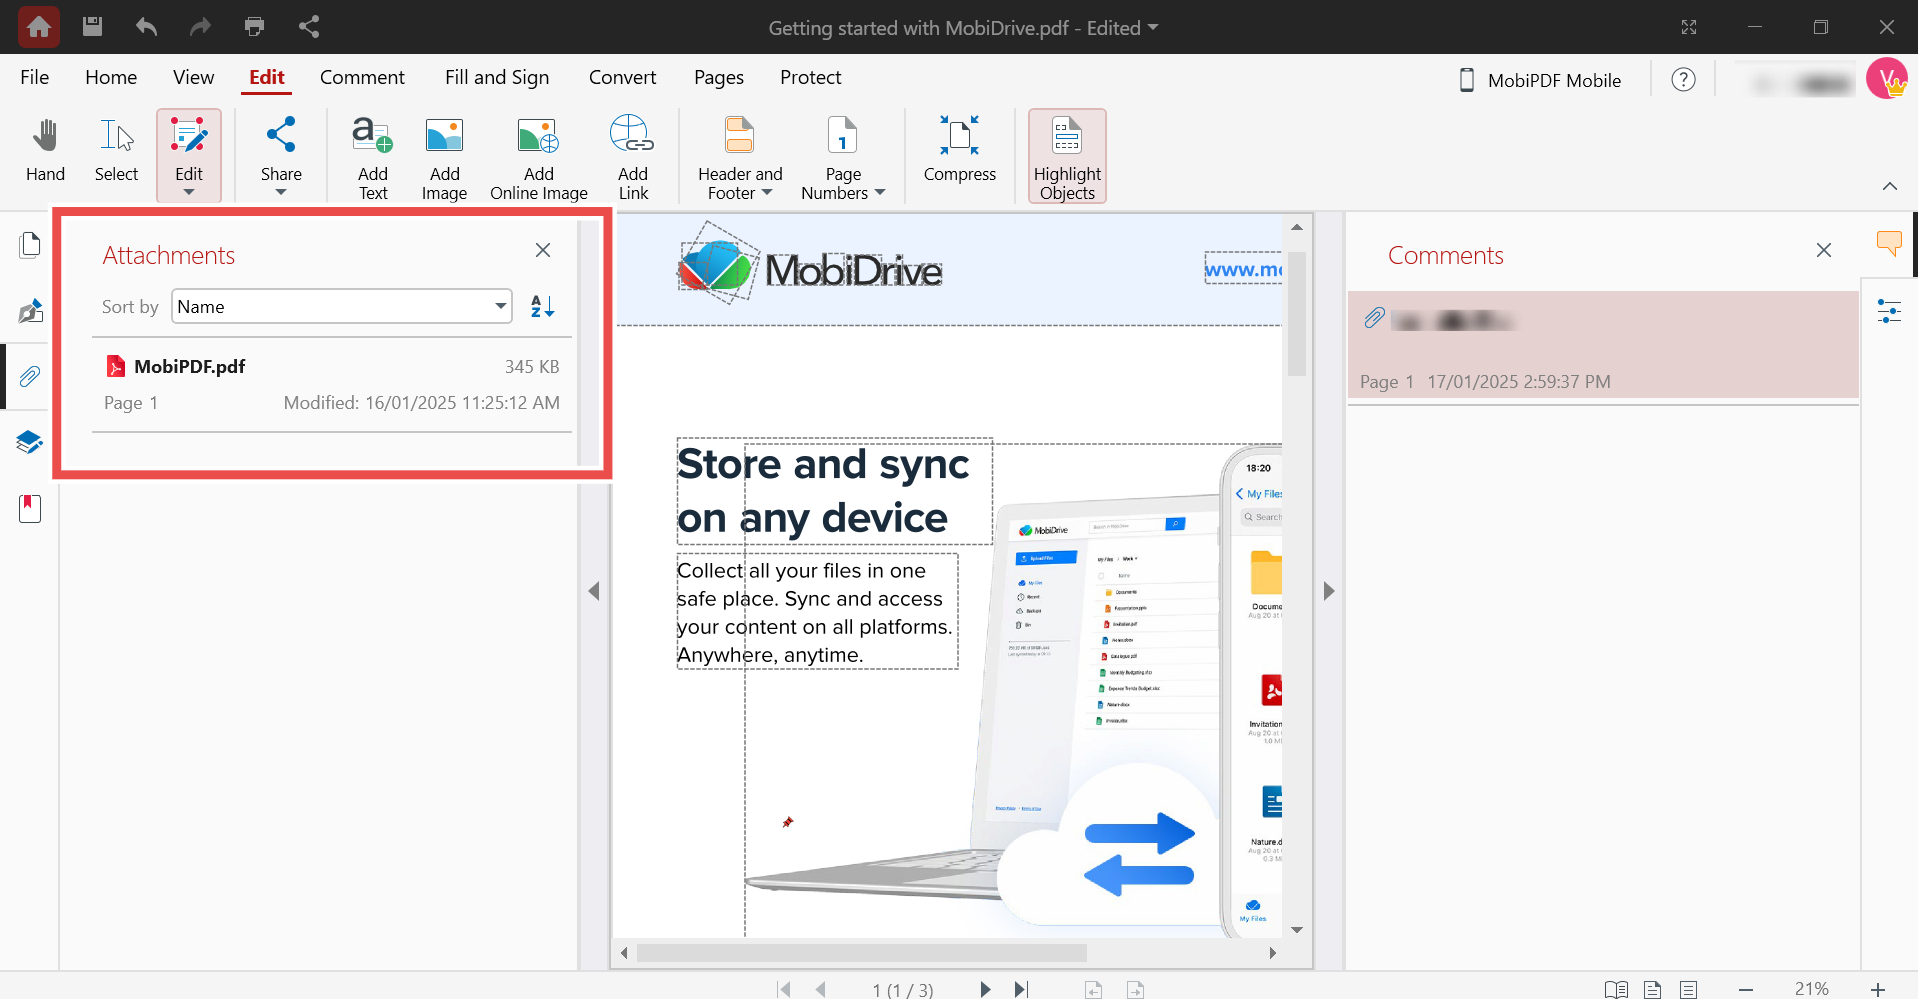Open the Protect ribbon tab

[x=810, y=77]
